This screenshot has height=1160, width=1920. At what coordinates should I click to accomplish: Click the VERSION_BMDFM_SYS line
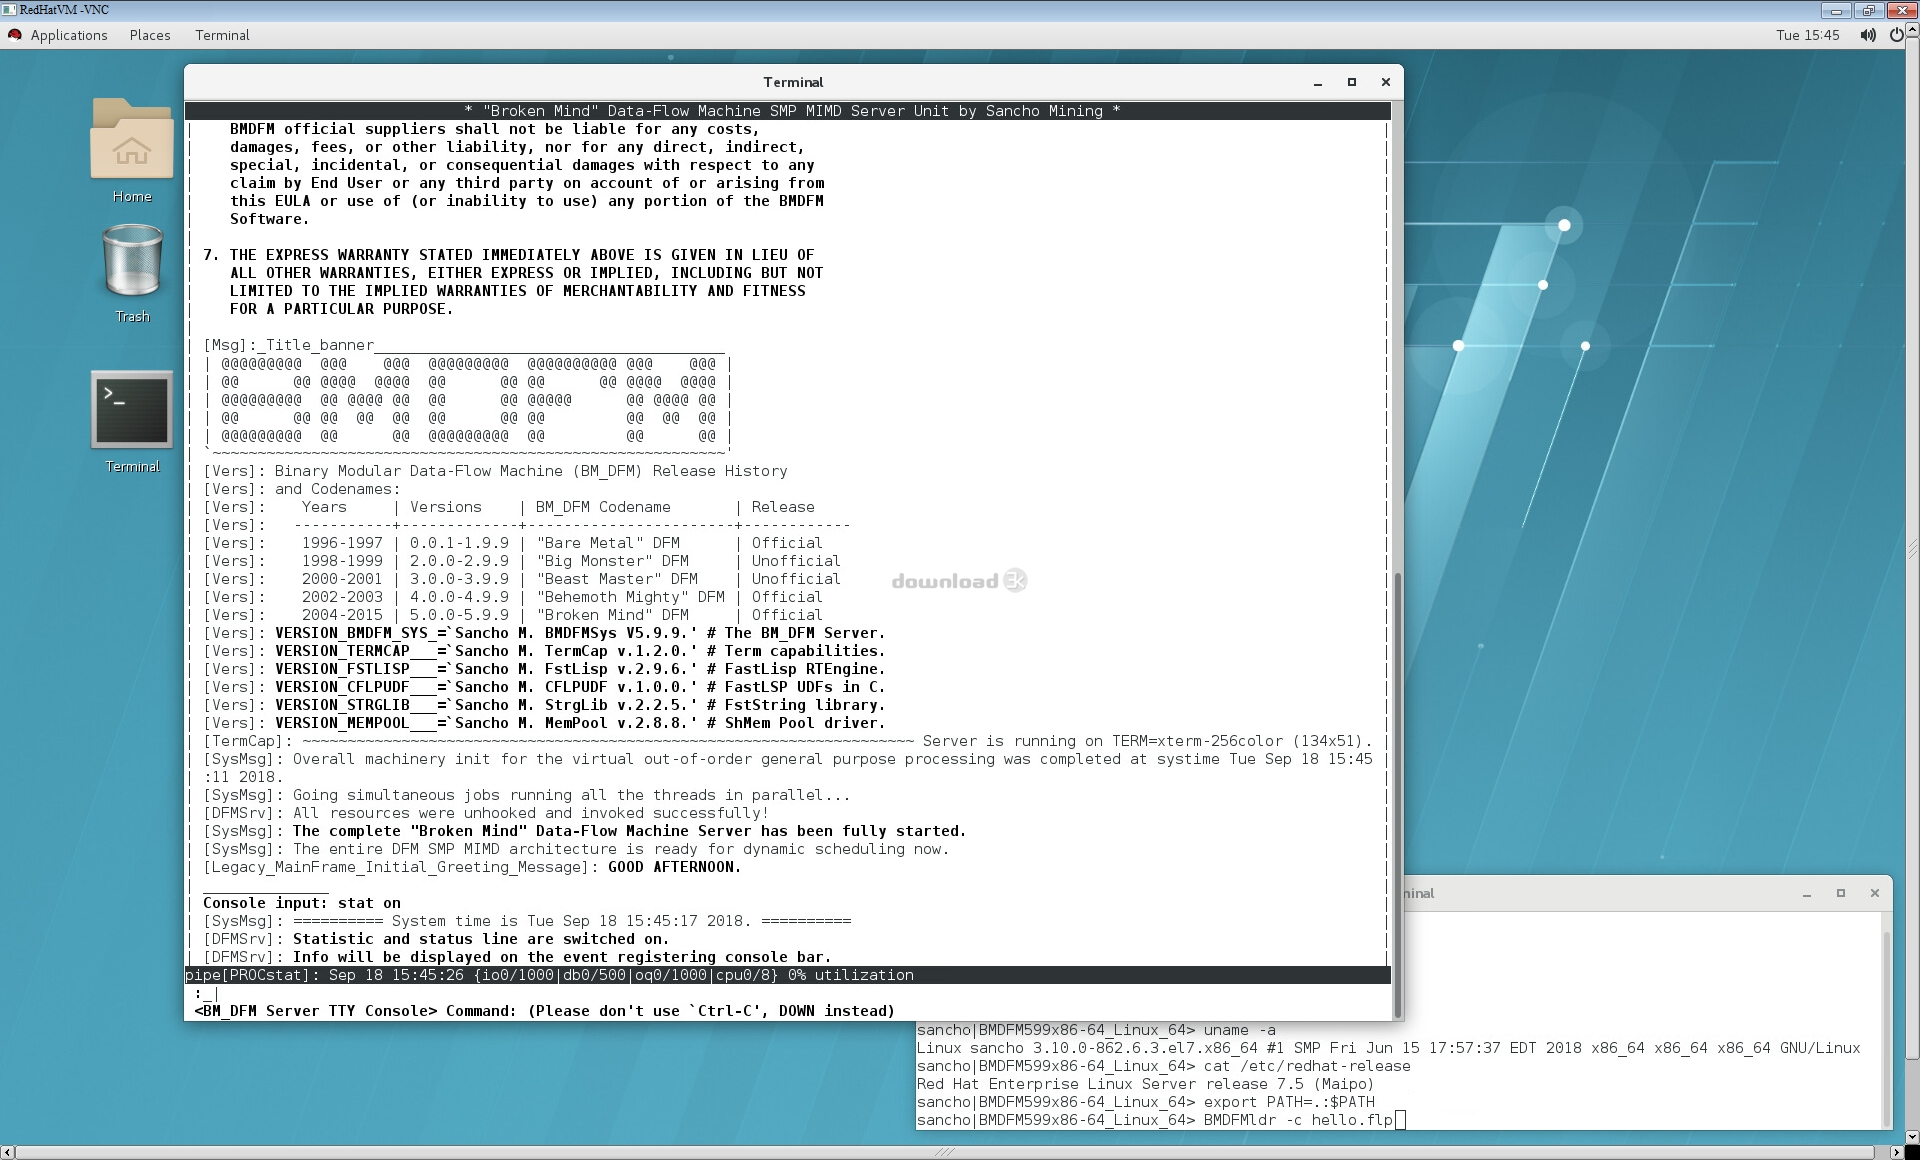pos(544,633)
